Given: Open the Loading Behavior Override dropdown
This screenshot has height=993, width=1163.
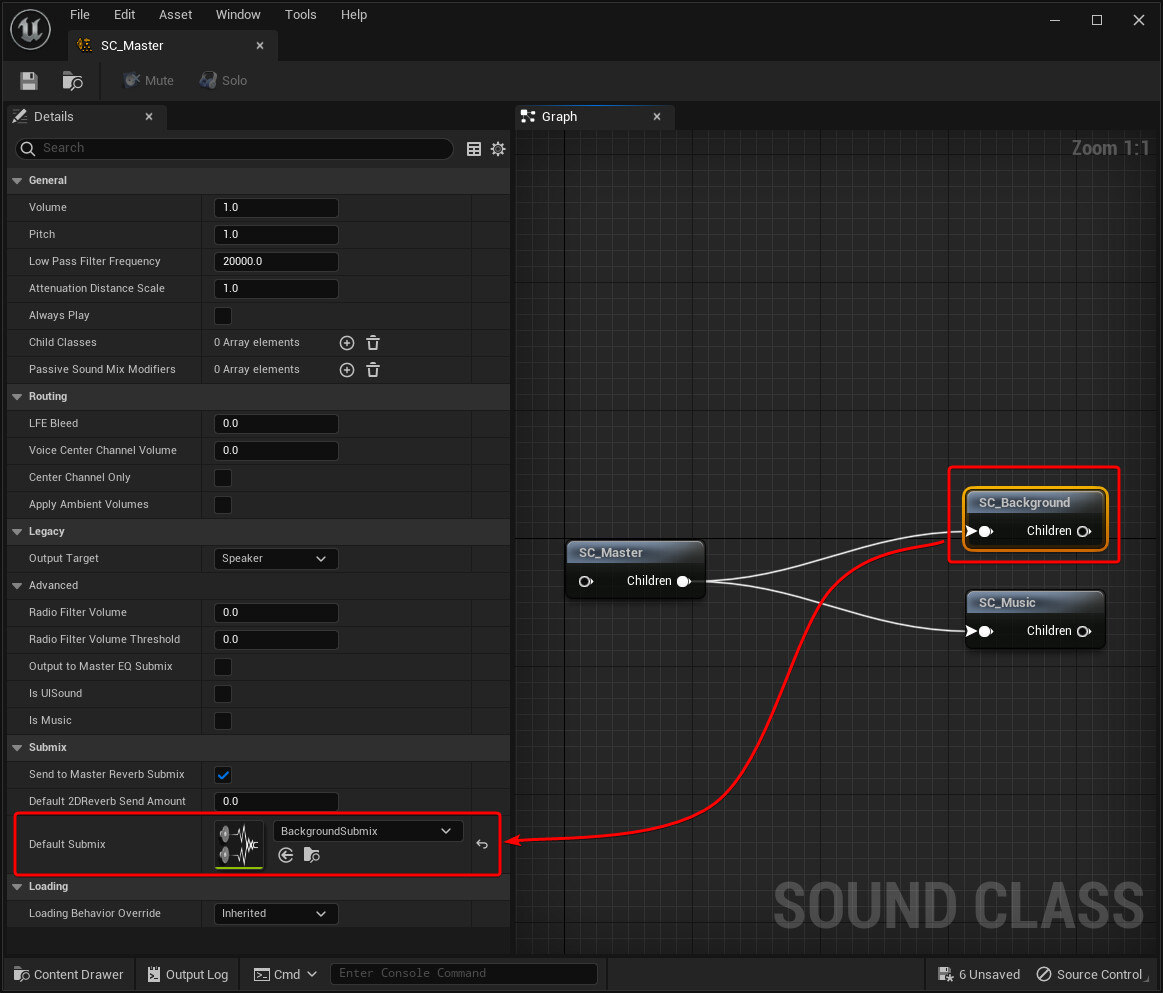Looking at the screenshot, I should [275, 913].
